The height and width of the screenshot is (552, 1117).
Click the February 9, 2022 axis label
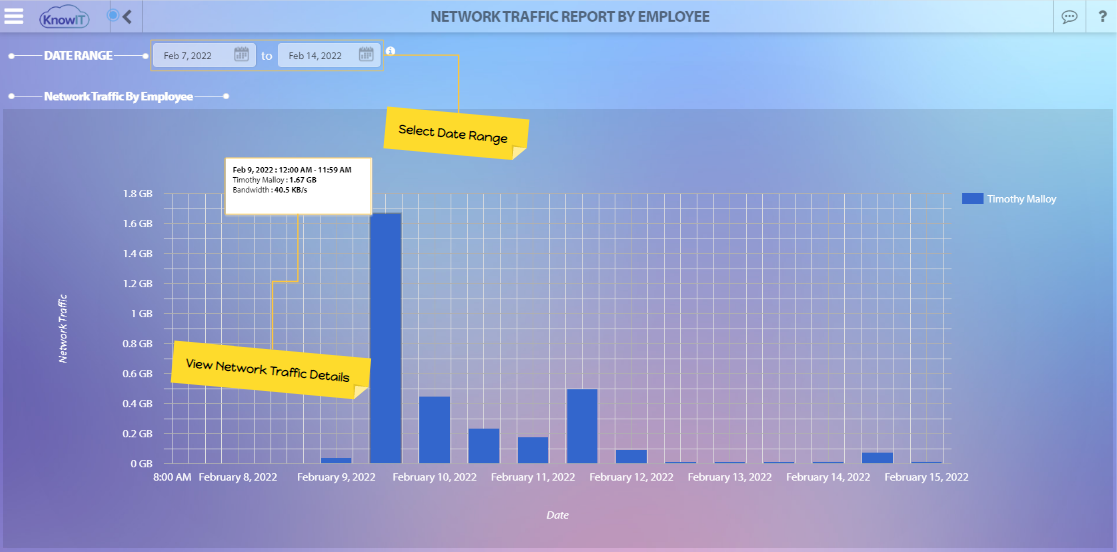coord(336,477)
